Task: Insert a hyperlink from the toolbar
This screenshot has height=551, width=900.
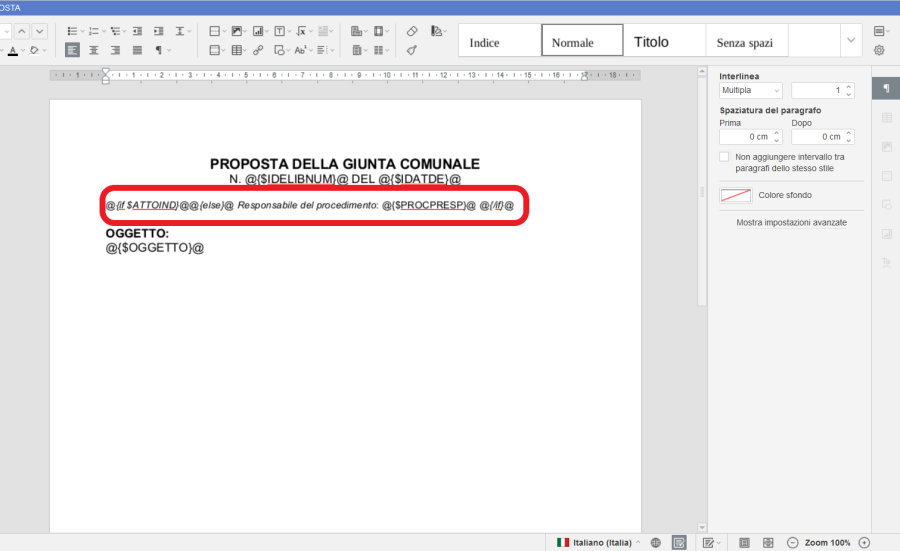Action: coord(258,50)
